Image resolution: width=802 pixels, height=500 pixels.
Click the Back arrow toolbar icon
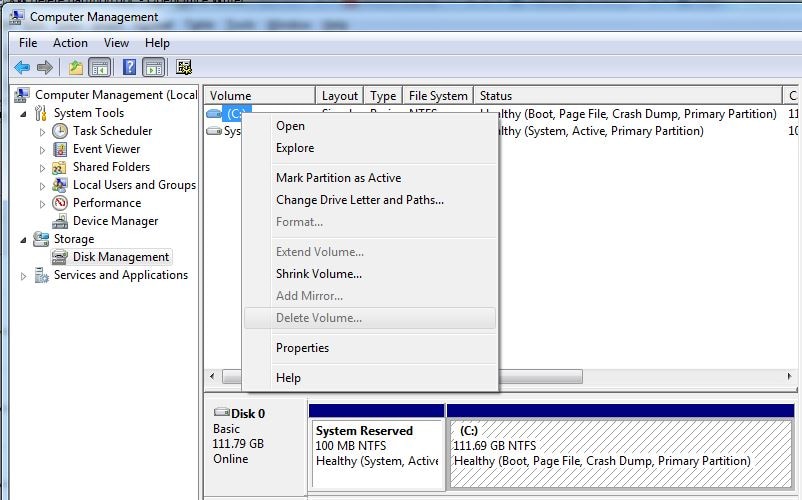(x=22, y=67)
